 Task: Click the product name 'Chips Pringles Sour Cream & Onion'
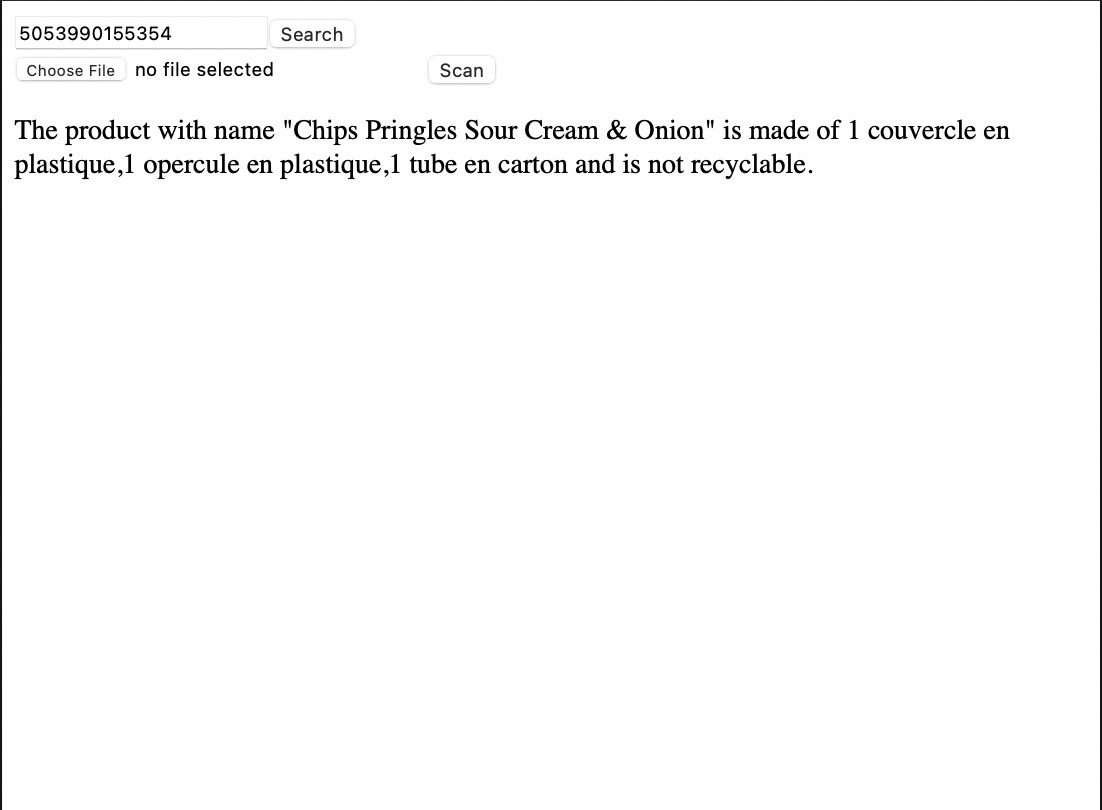498,130
